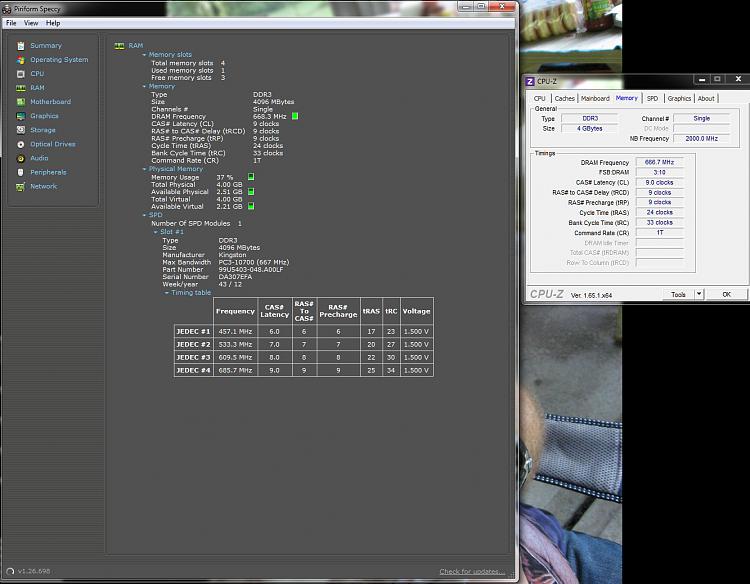Click the status spinner icon near version number
The width and height of the screenshot is (750, 584).
click(x=10, y=572)
